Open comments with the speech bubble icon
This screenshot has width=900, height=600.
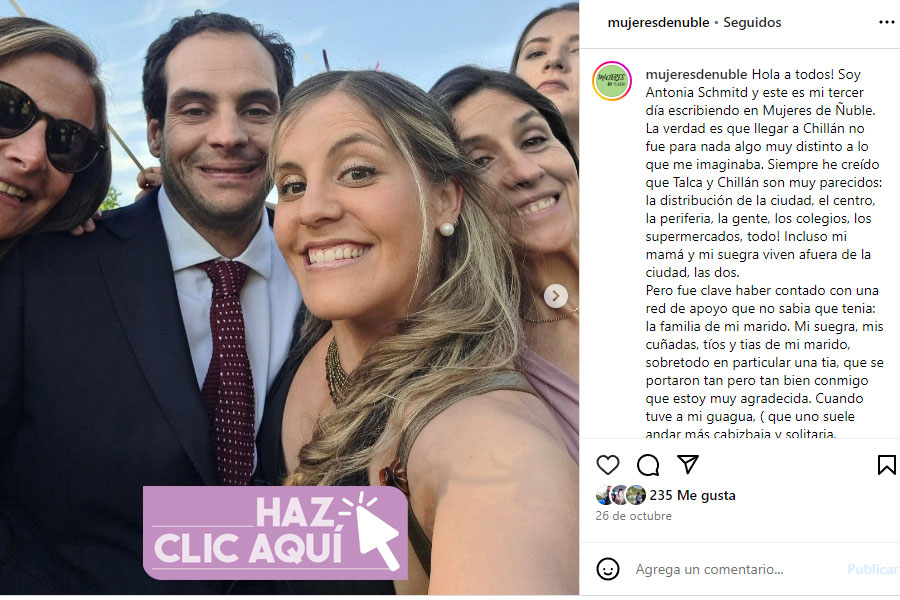coord(648,464)
